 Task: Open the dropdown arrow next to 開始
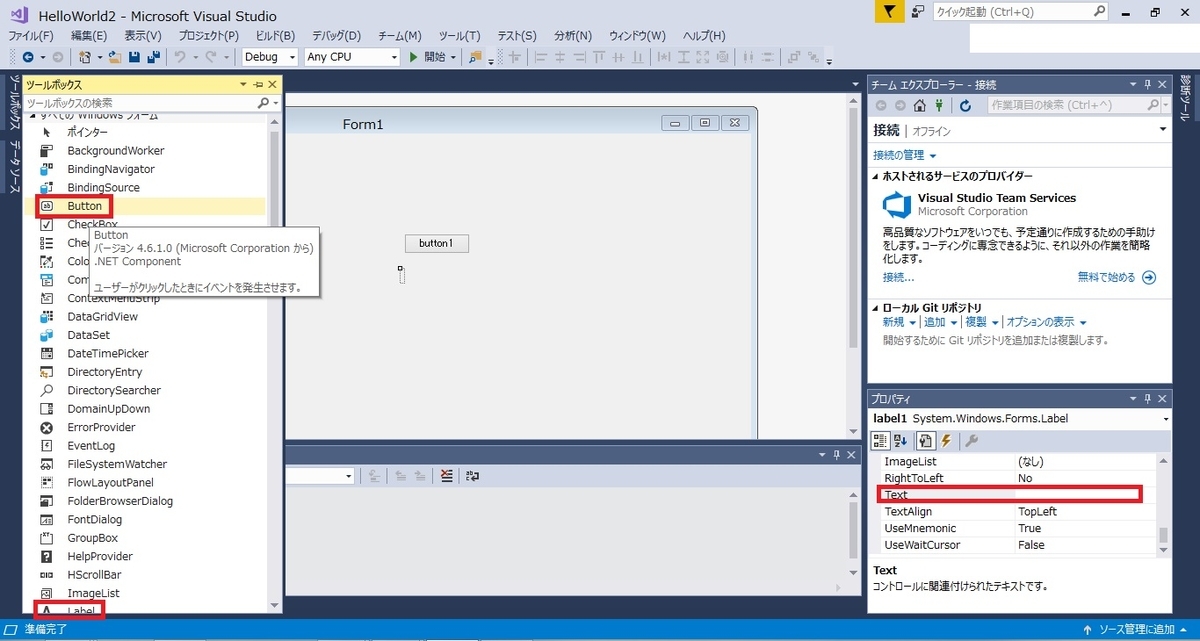[453, 57]
